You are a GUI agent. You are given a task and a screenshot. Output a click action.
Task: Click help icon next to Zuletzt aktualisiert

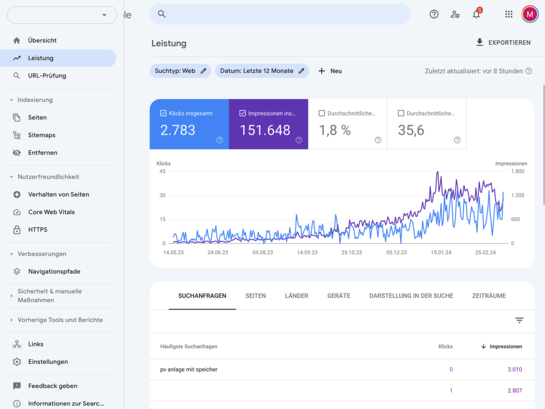pyautogui.click(x=529, y=71)
